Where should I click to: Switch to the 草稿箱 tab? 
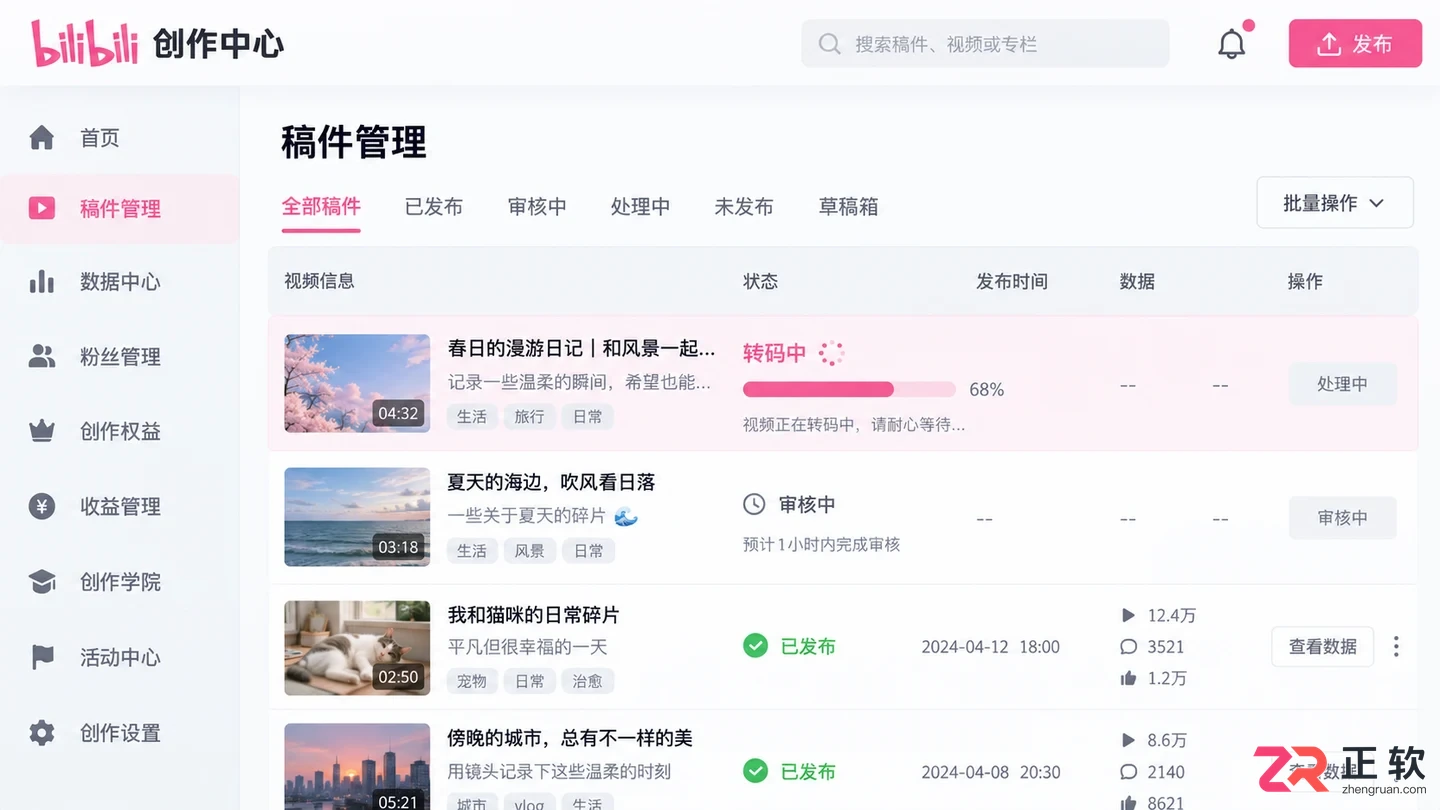click(x=848, y=207)
